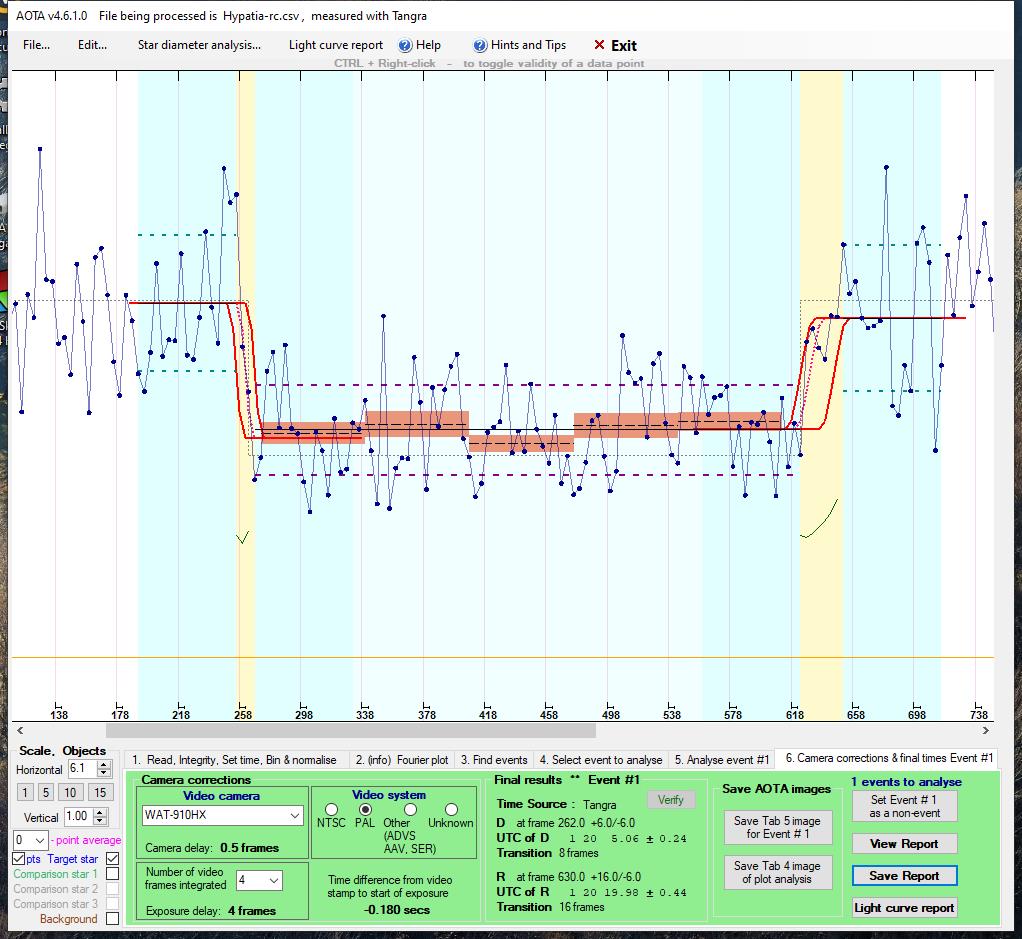Open the File... menu
Screen dimensions: 1022x939
36,45
